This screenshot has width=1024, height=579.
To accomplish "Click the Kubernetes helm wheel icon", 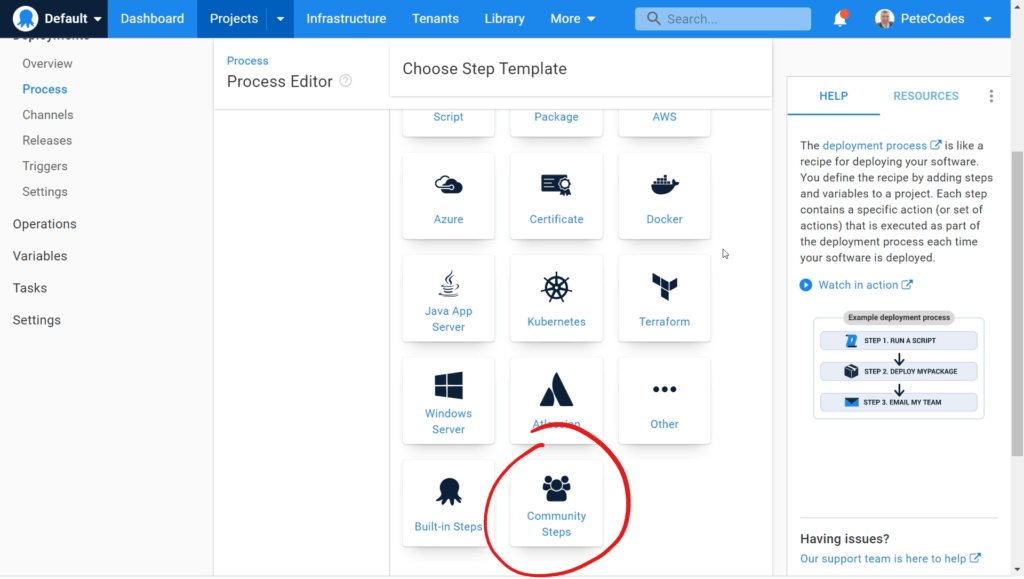I will pyautogui.click(x=556, y=287).
